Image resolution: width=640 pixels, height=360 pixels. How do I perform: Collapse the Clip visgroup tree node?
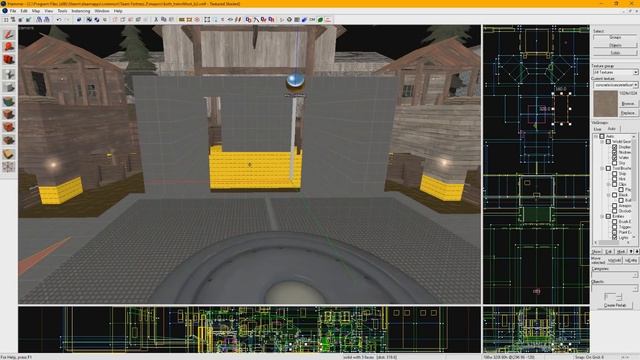pyautogui.click(x=608, y=184)
